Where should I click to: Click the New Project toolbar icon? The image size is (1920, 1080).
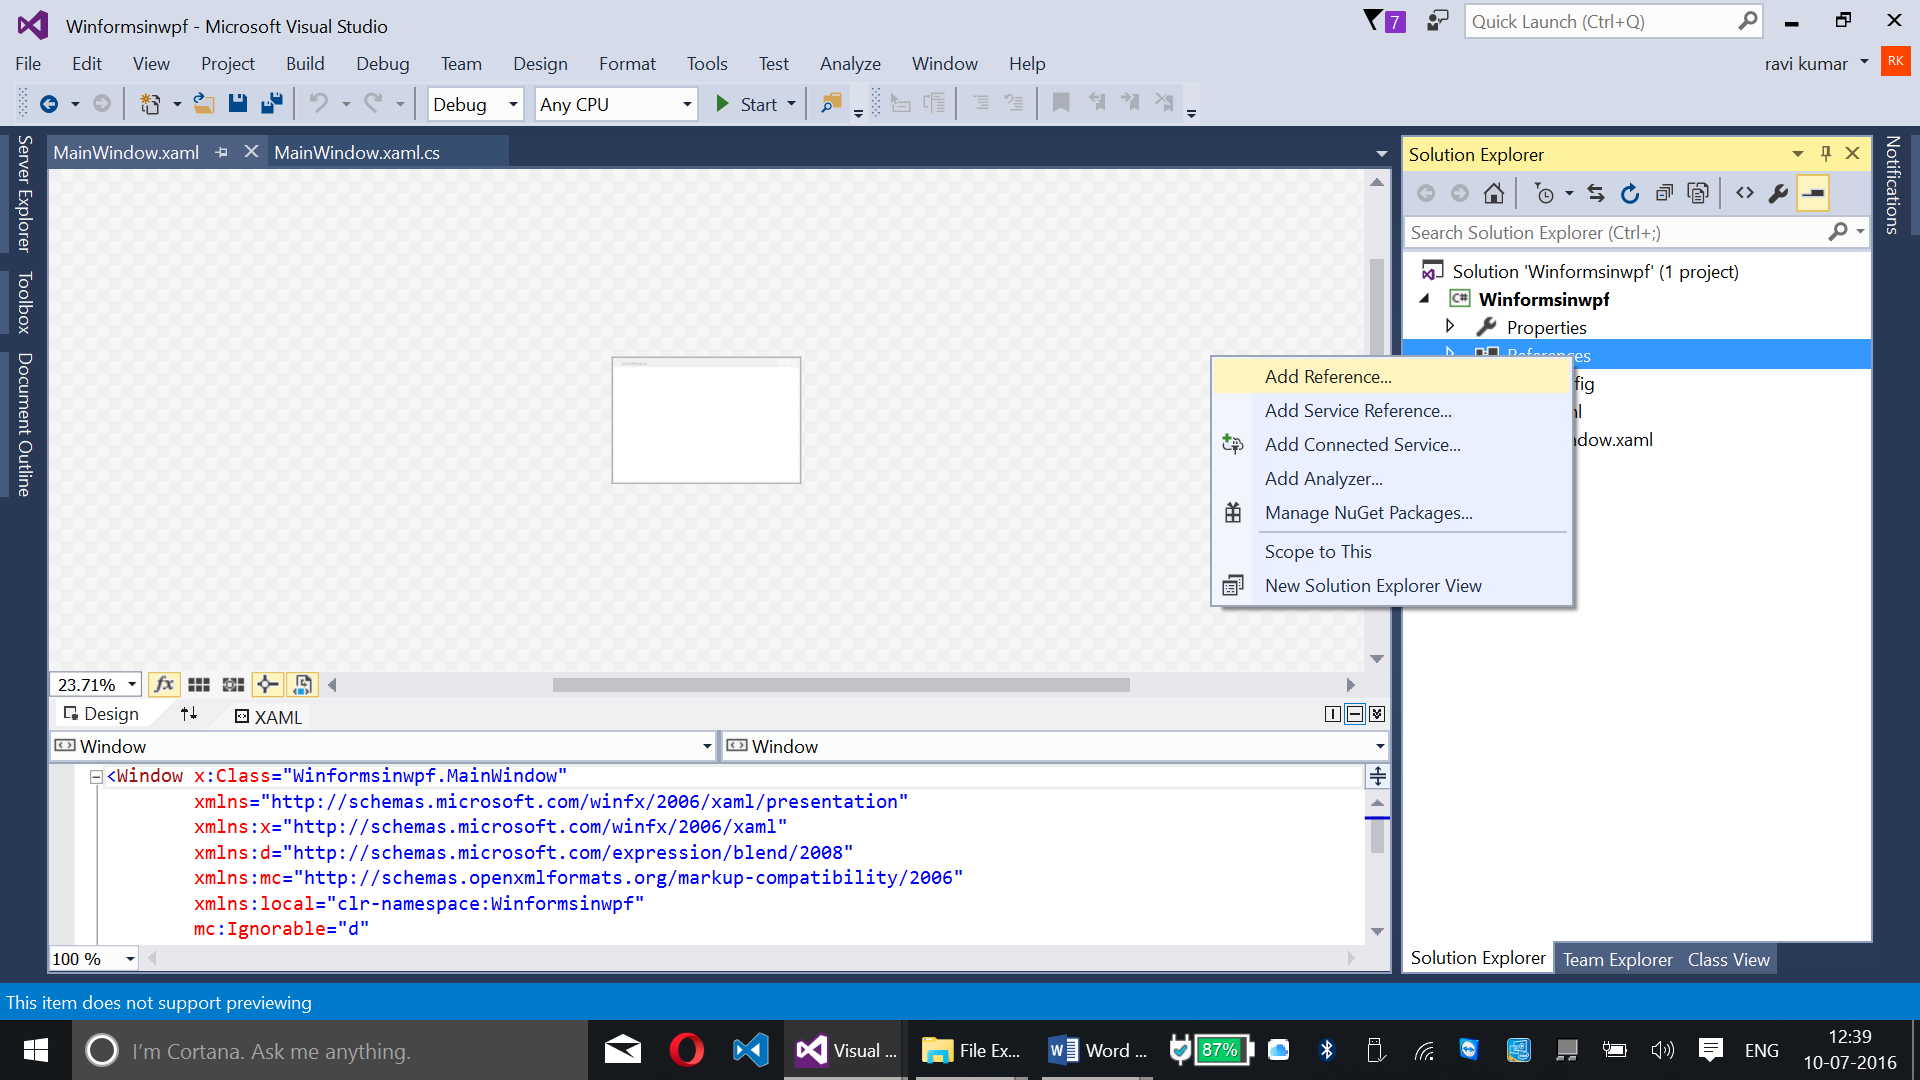[150, 104]
